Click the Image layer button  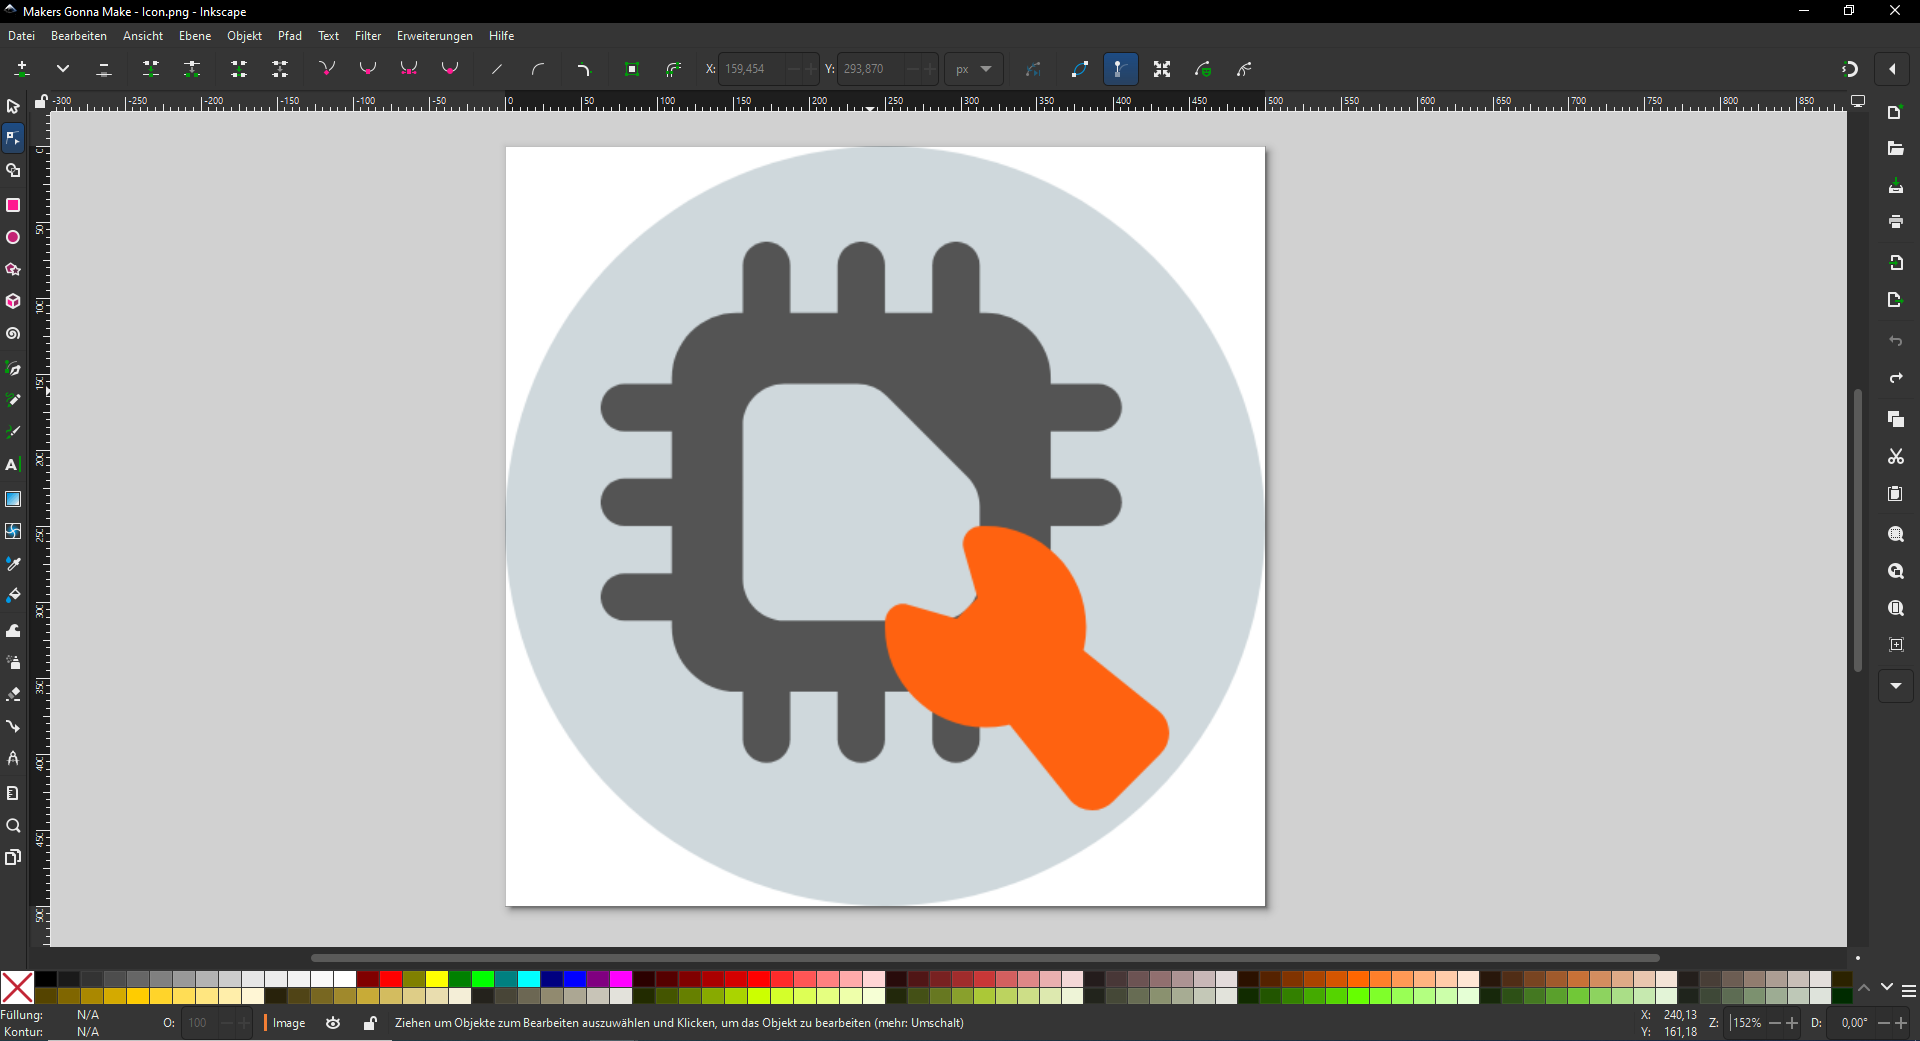[289, 1023]
